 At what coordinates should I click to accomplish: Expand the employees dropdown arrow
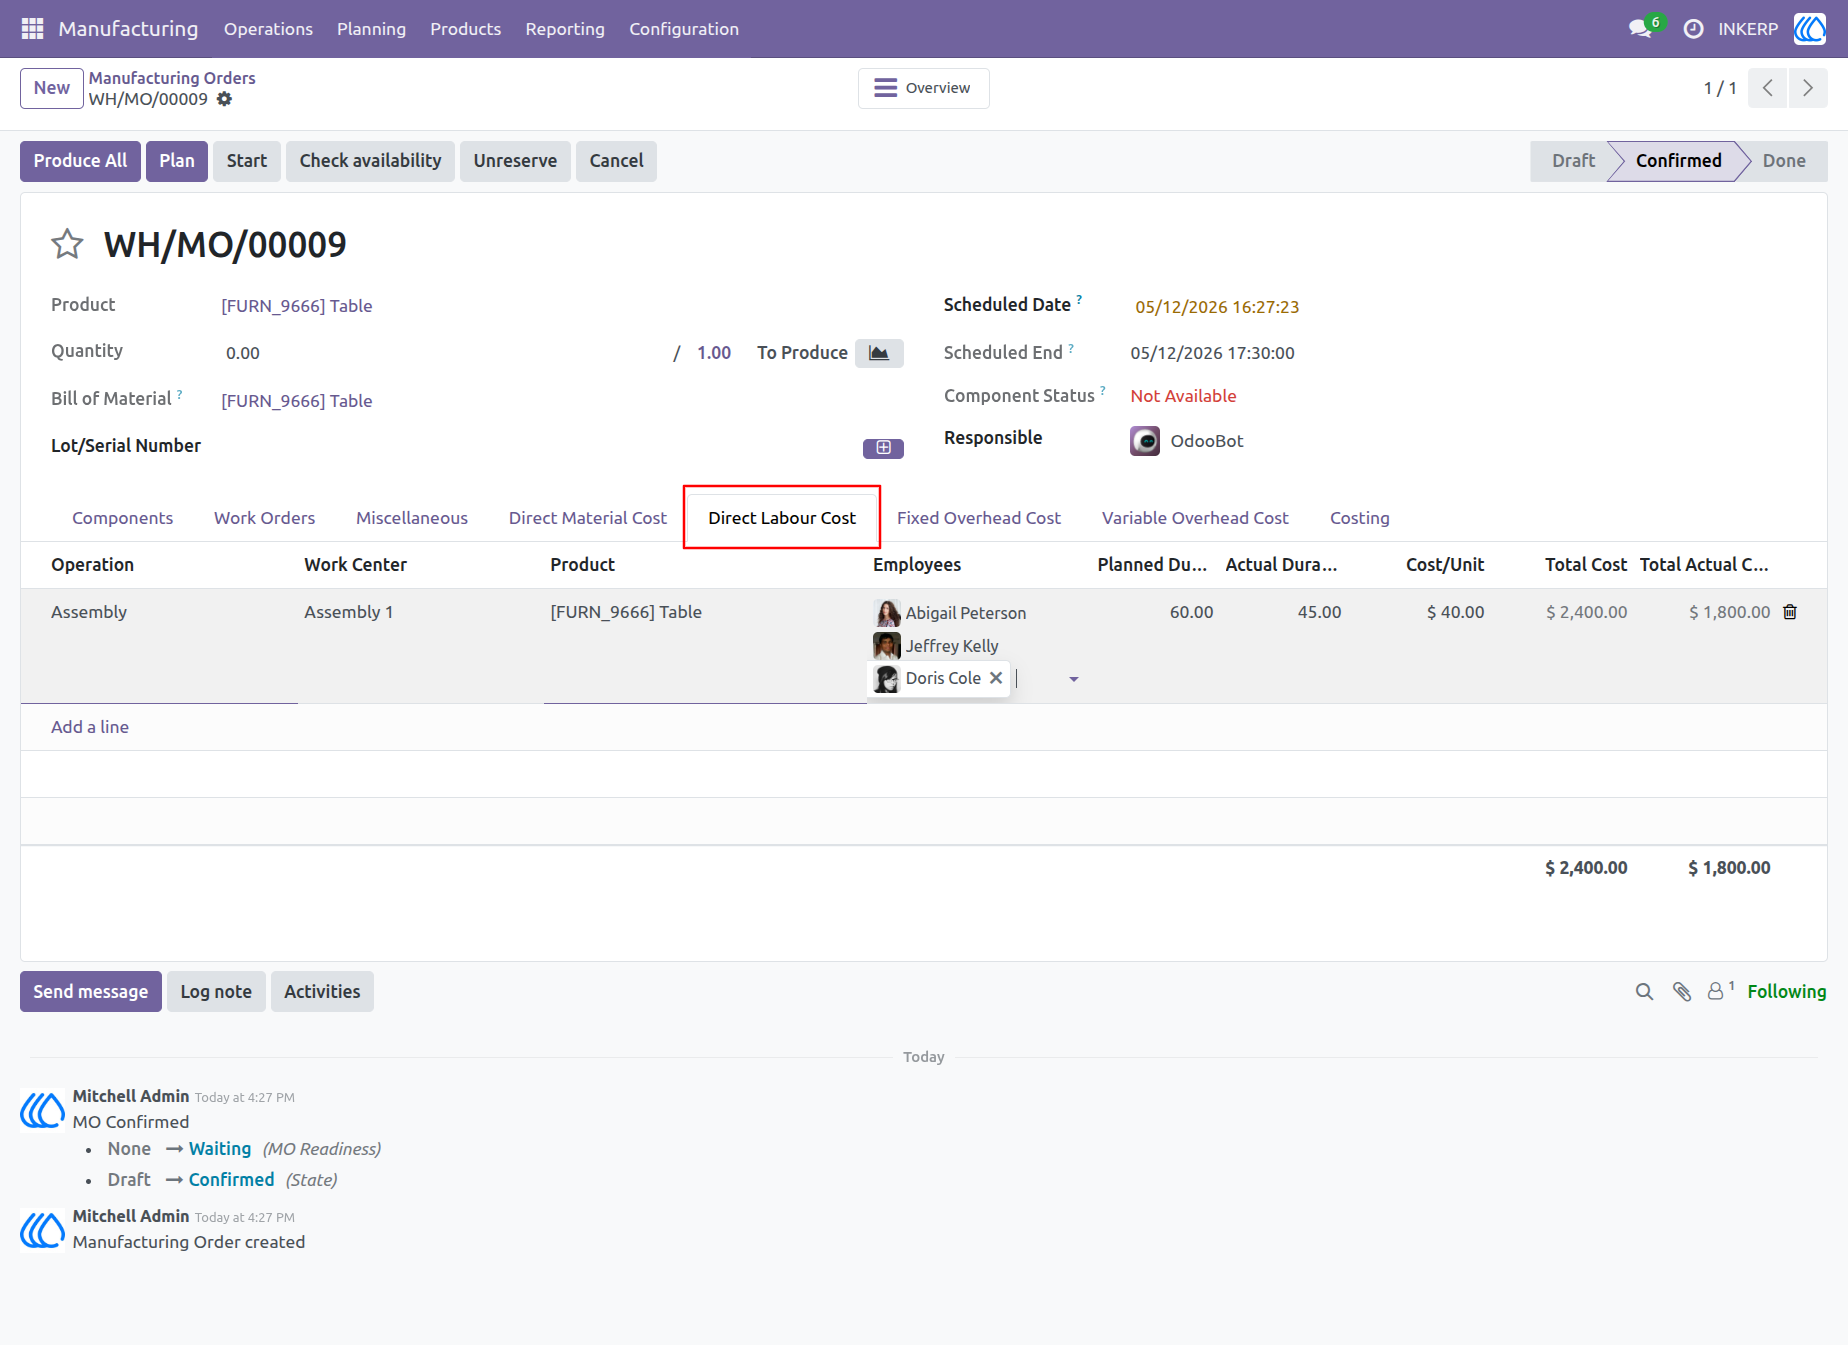(1074, 679)
